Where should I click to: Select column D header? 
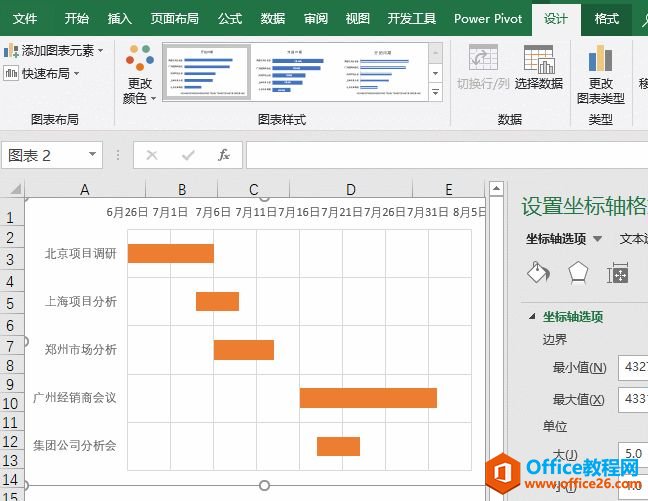(351, 189)
